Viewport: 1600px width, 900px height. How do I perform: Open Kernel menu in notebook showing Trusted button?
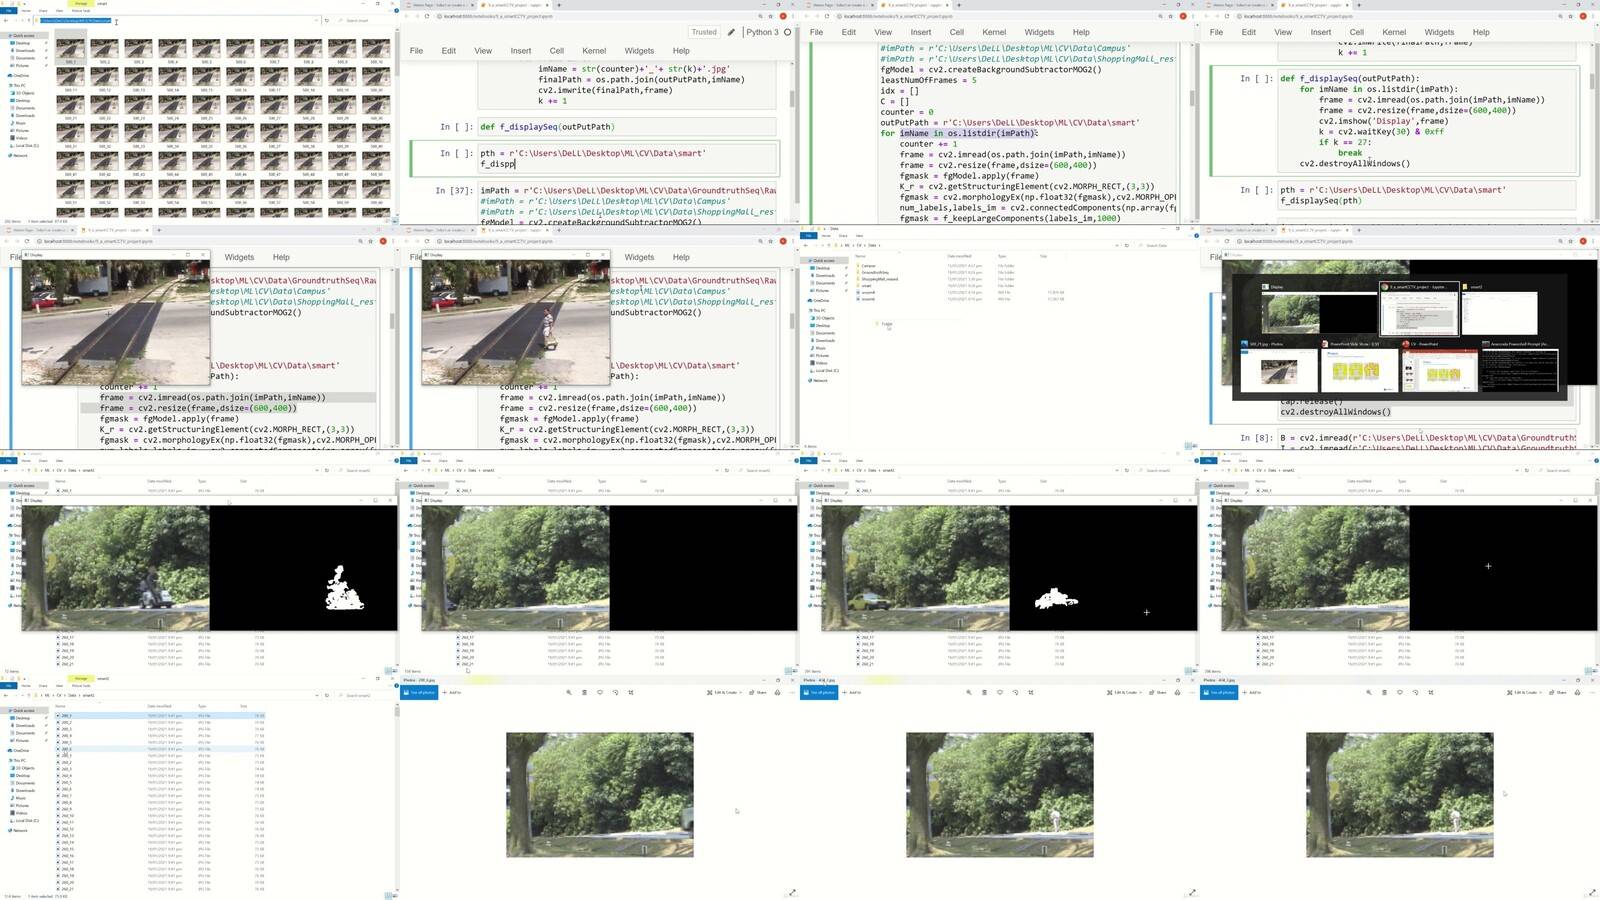(x=594, y=50)
